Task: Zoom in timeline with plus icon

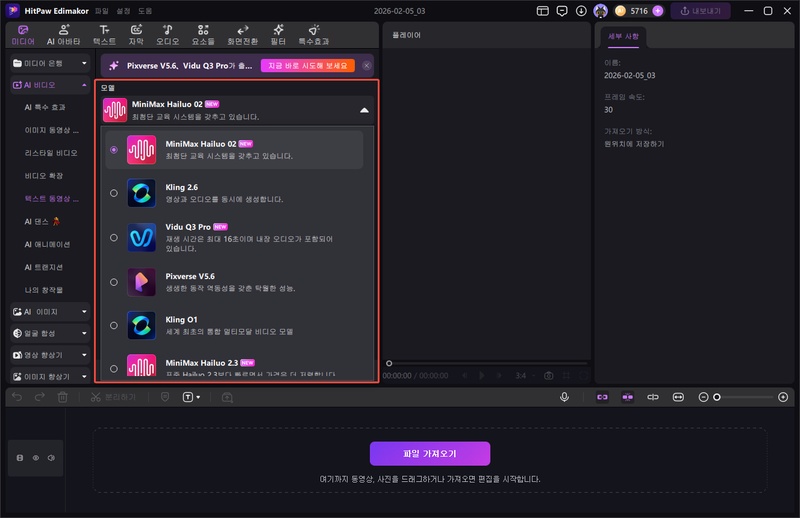Action: pos(783,397)
